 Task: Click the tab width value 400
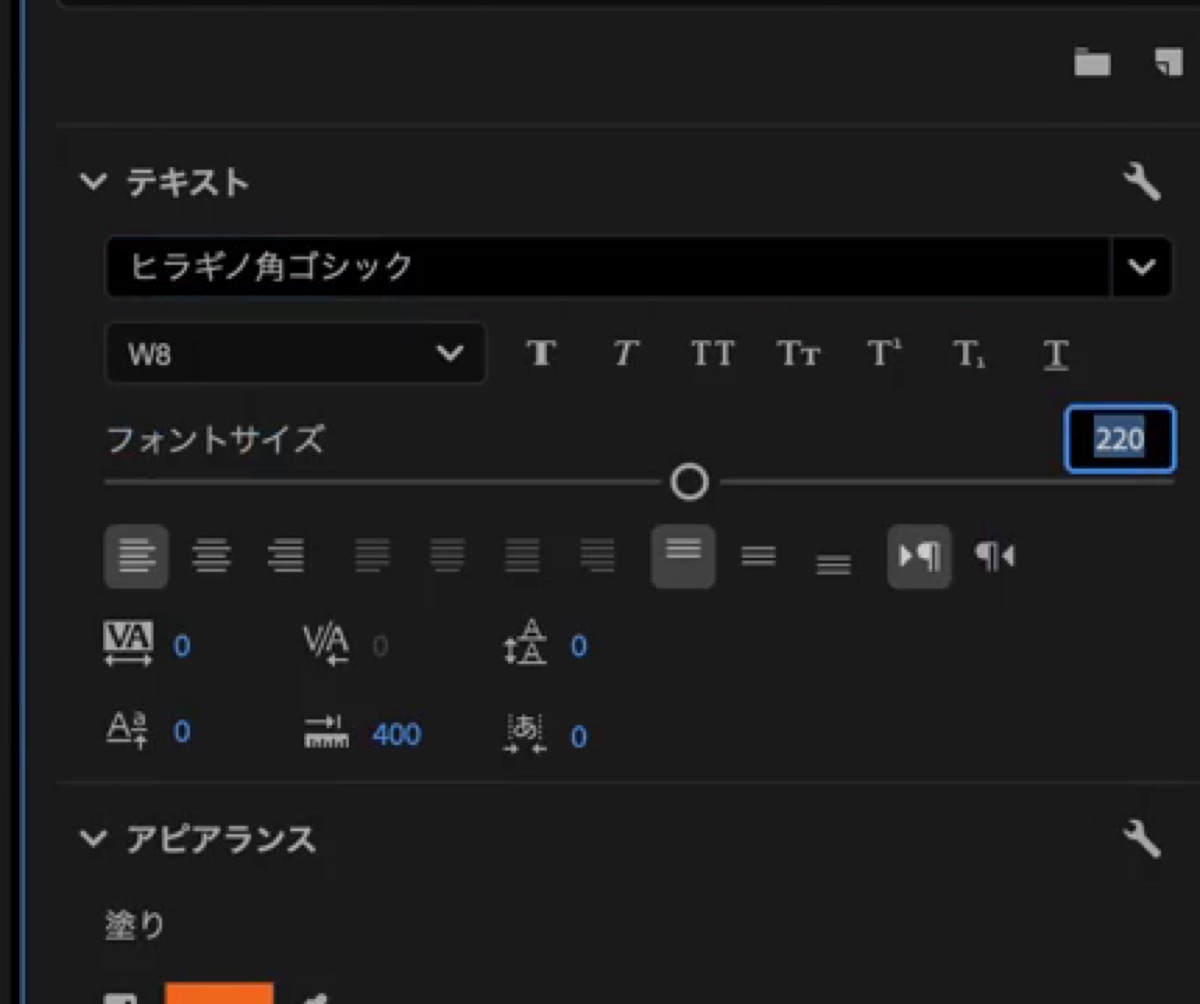397,735
